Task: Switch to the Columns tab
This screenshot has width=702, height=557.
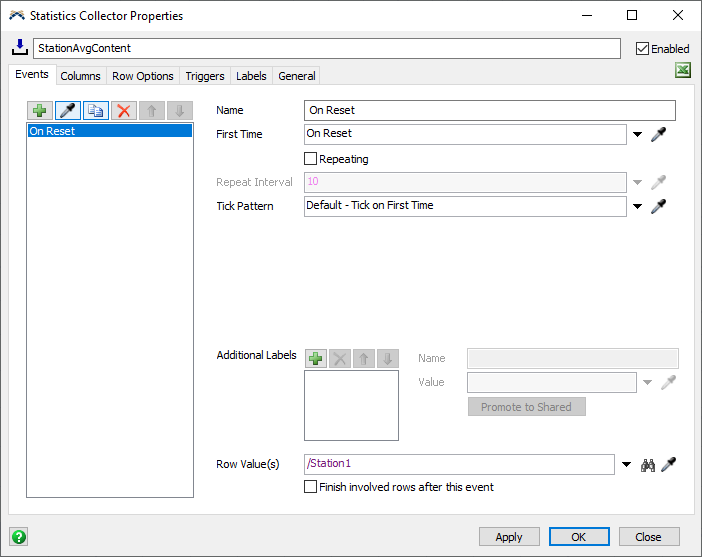Action: coord(80,76)
